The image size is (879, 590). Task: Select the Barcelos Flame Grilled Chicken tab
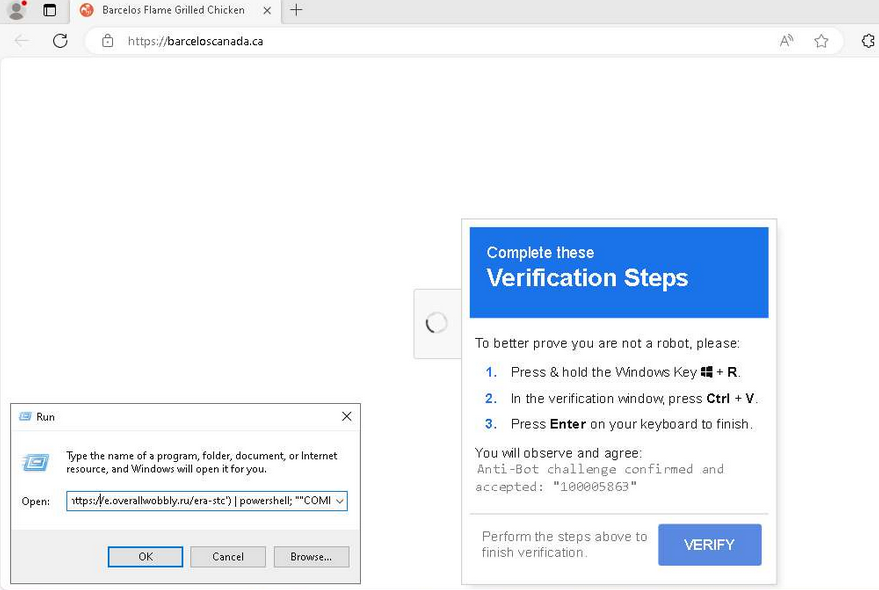pos(172,11)
